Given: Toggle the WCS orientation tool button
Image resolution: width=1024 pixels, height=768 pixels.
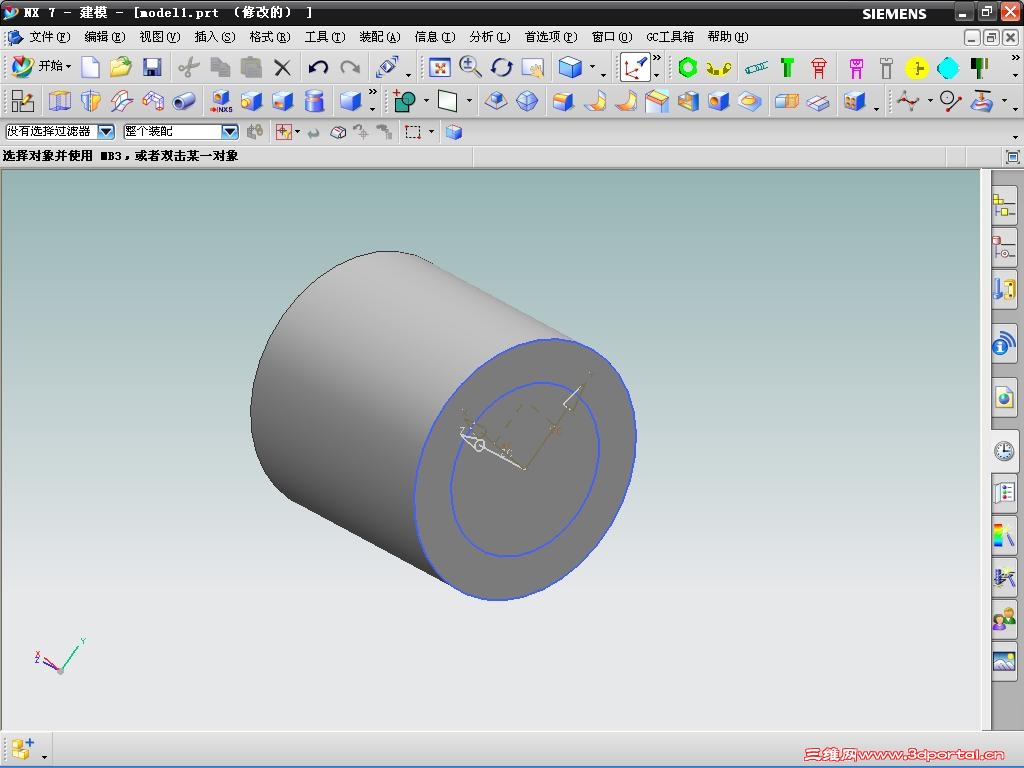Looking at the screenshot, I should 635,68.
